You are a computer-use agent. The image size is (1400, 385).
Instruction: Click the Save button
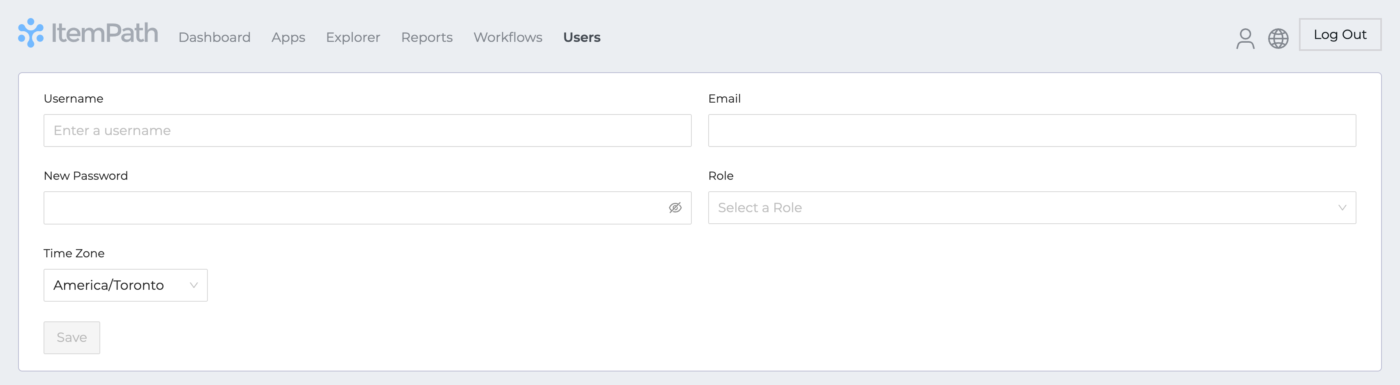pos(72,337)
